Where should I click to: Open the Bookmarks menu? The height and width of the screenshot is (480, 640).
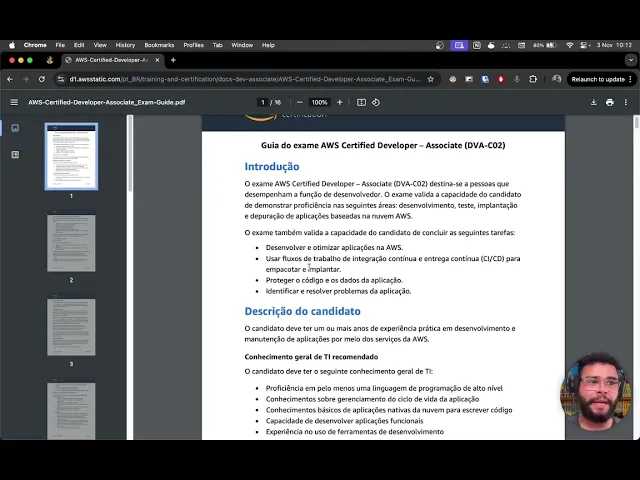click(x=159, y=45)
